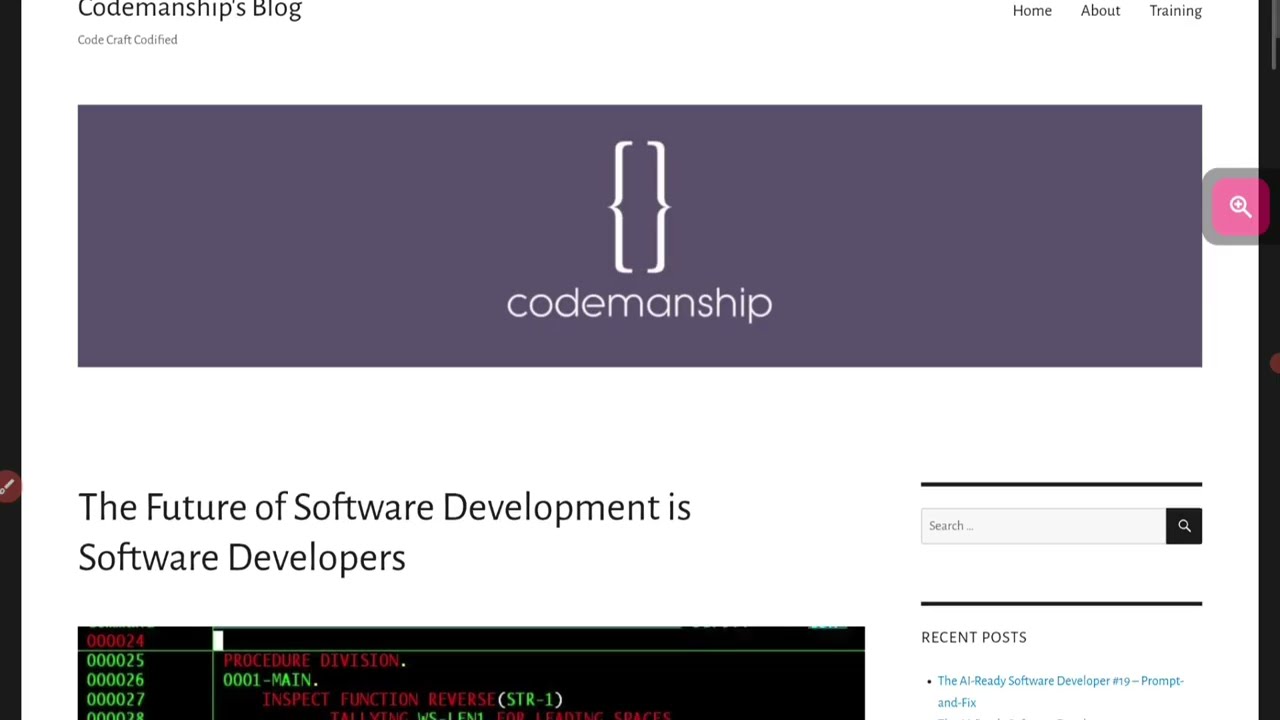Image resolution: width=1280 pixels, height=720 pixels.
Task: Open the Training menu item
Action: click(x=1175, y=11)
